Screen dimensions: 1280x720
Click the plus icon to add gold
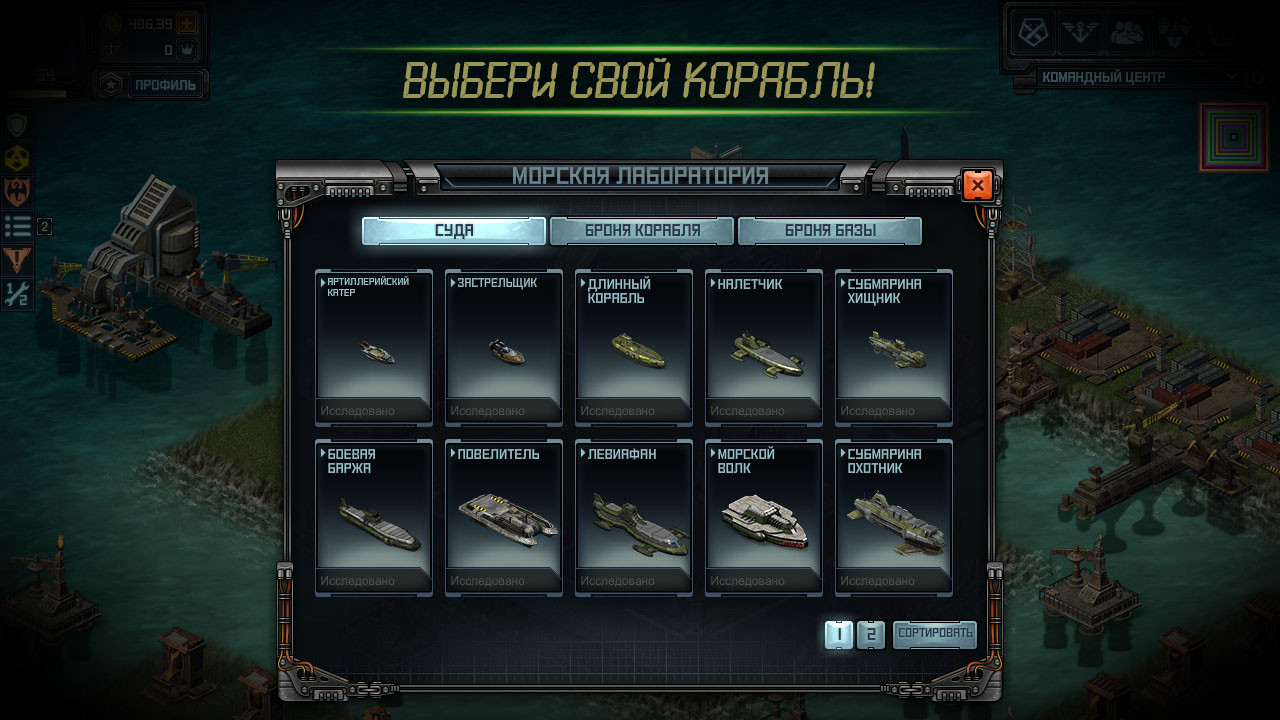pyautogui.click(x=187, y=22)
